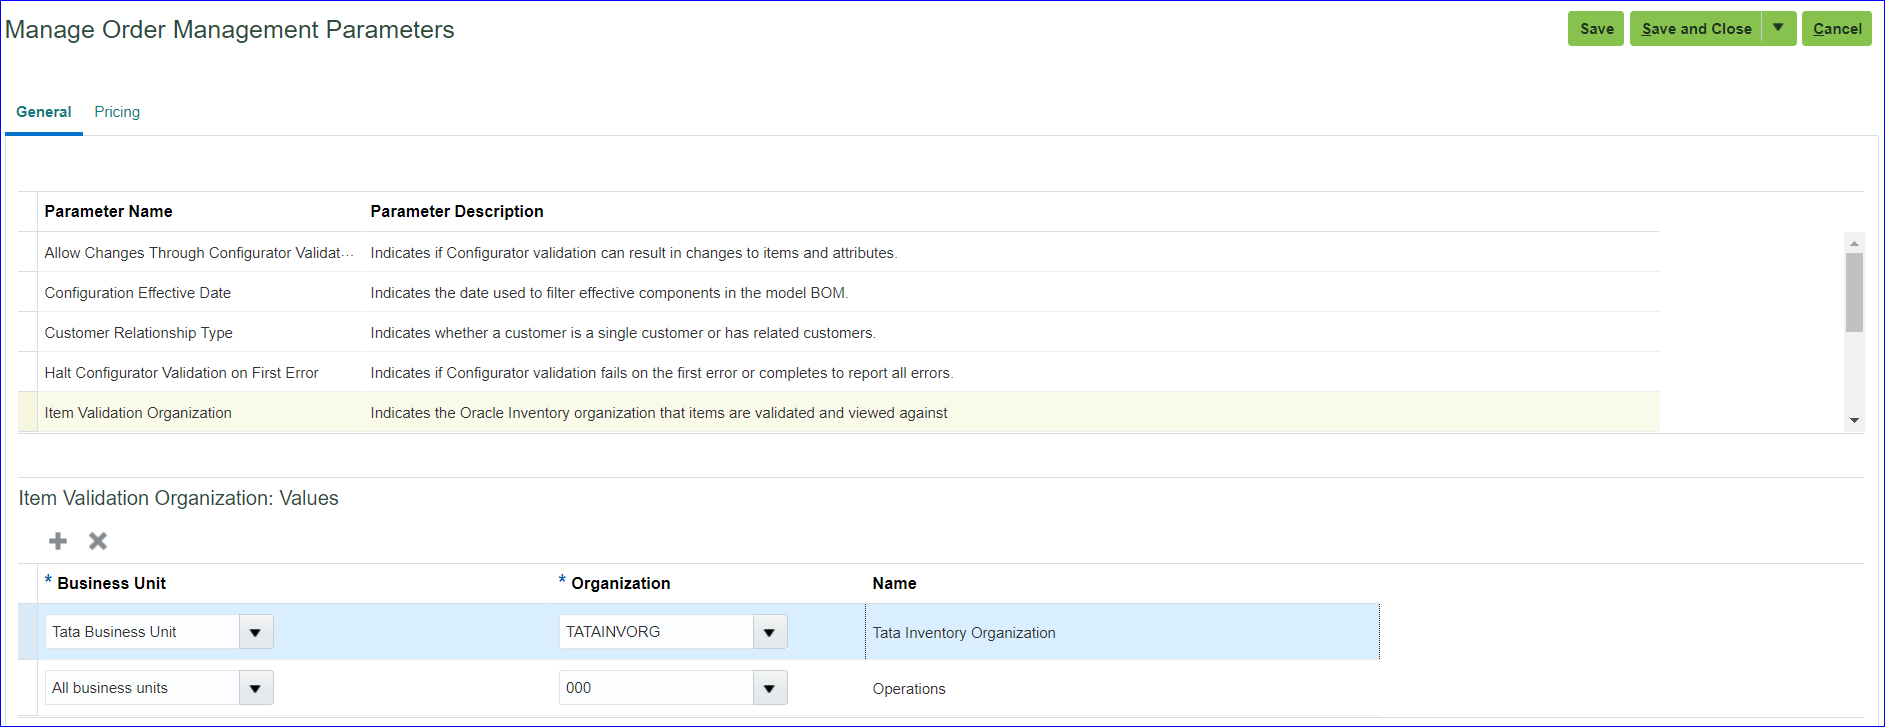Cancel the parameter changes
This screenshot has height=727, width=1885.
[1836, 28]
